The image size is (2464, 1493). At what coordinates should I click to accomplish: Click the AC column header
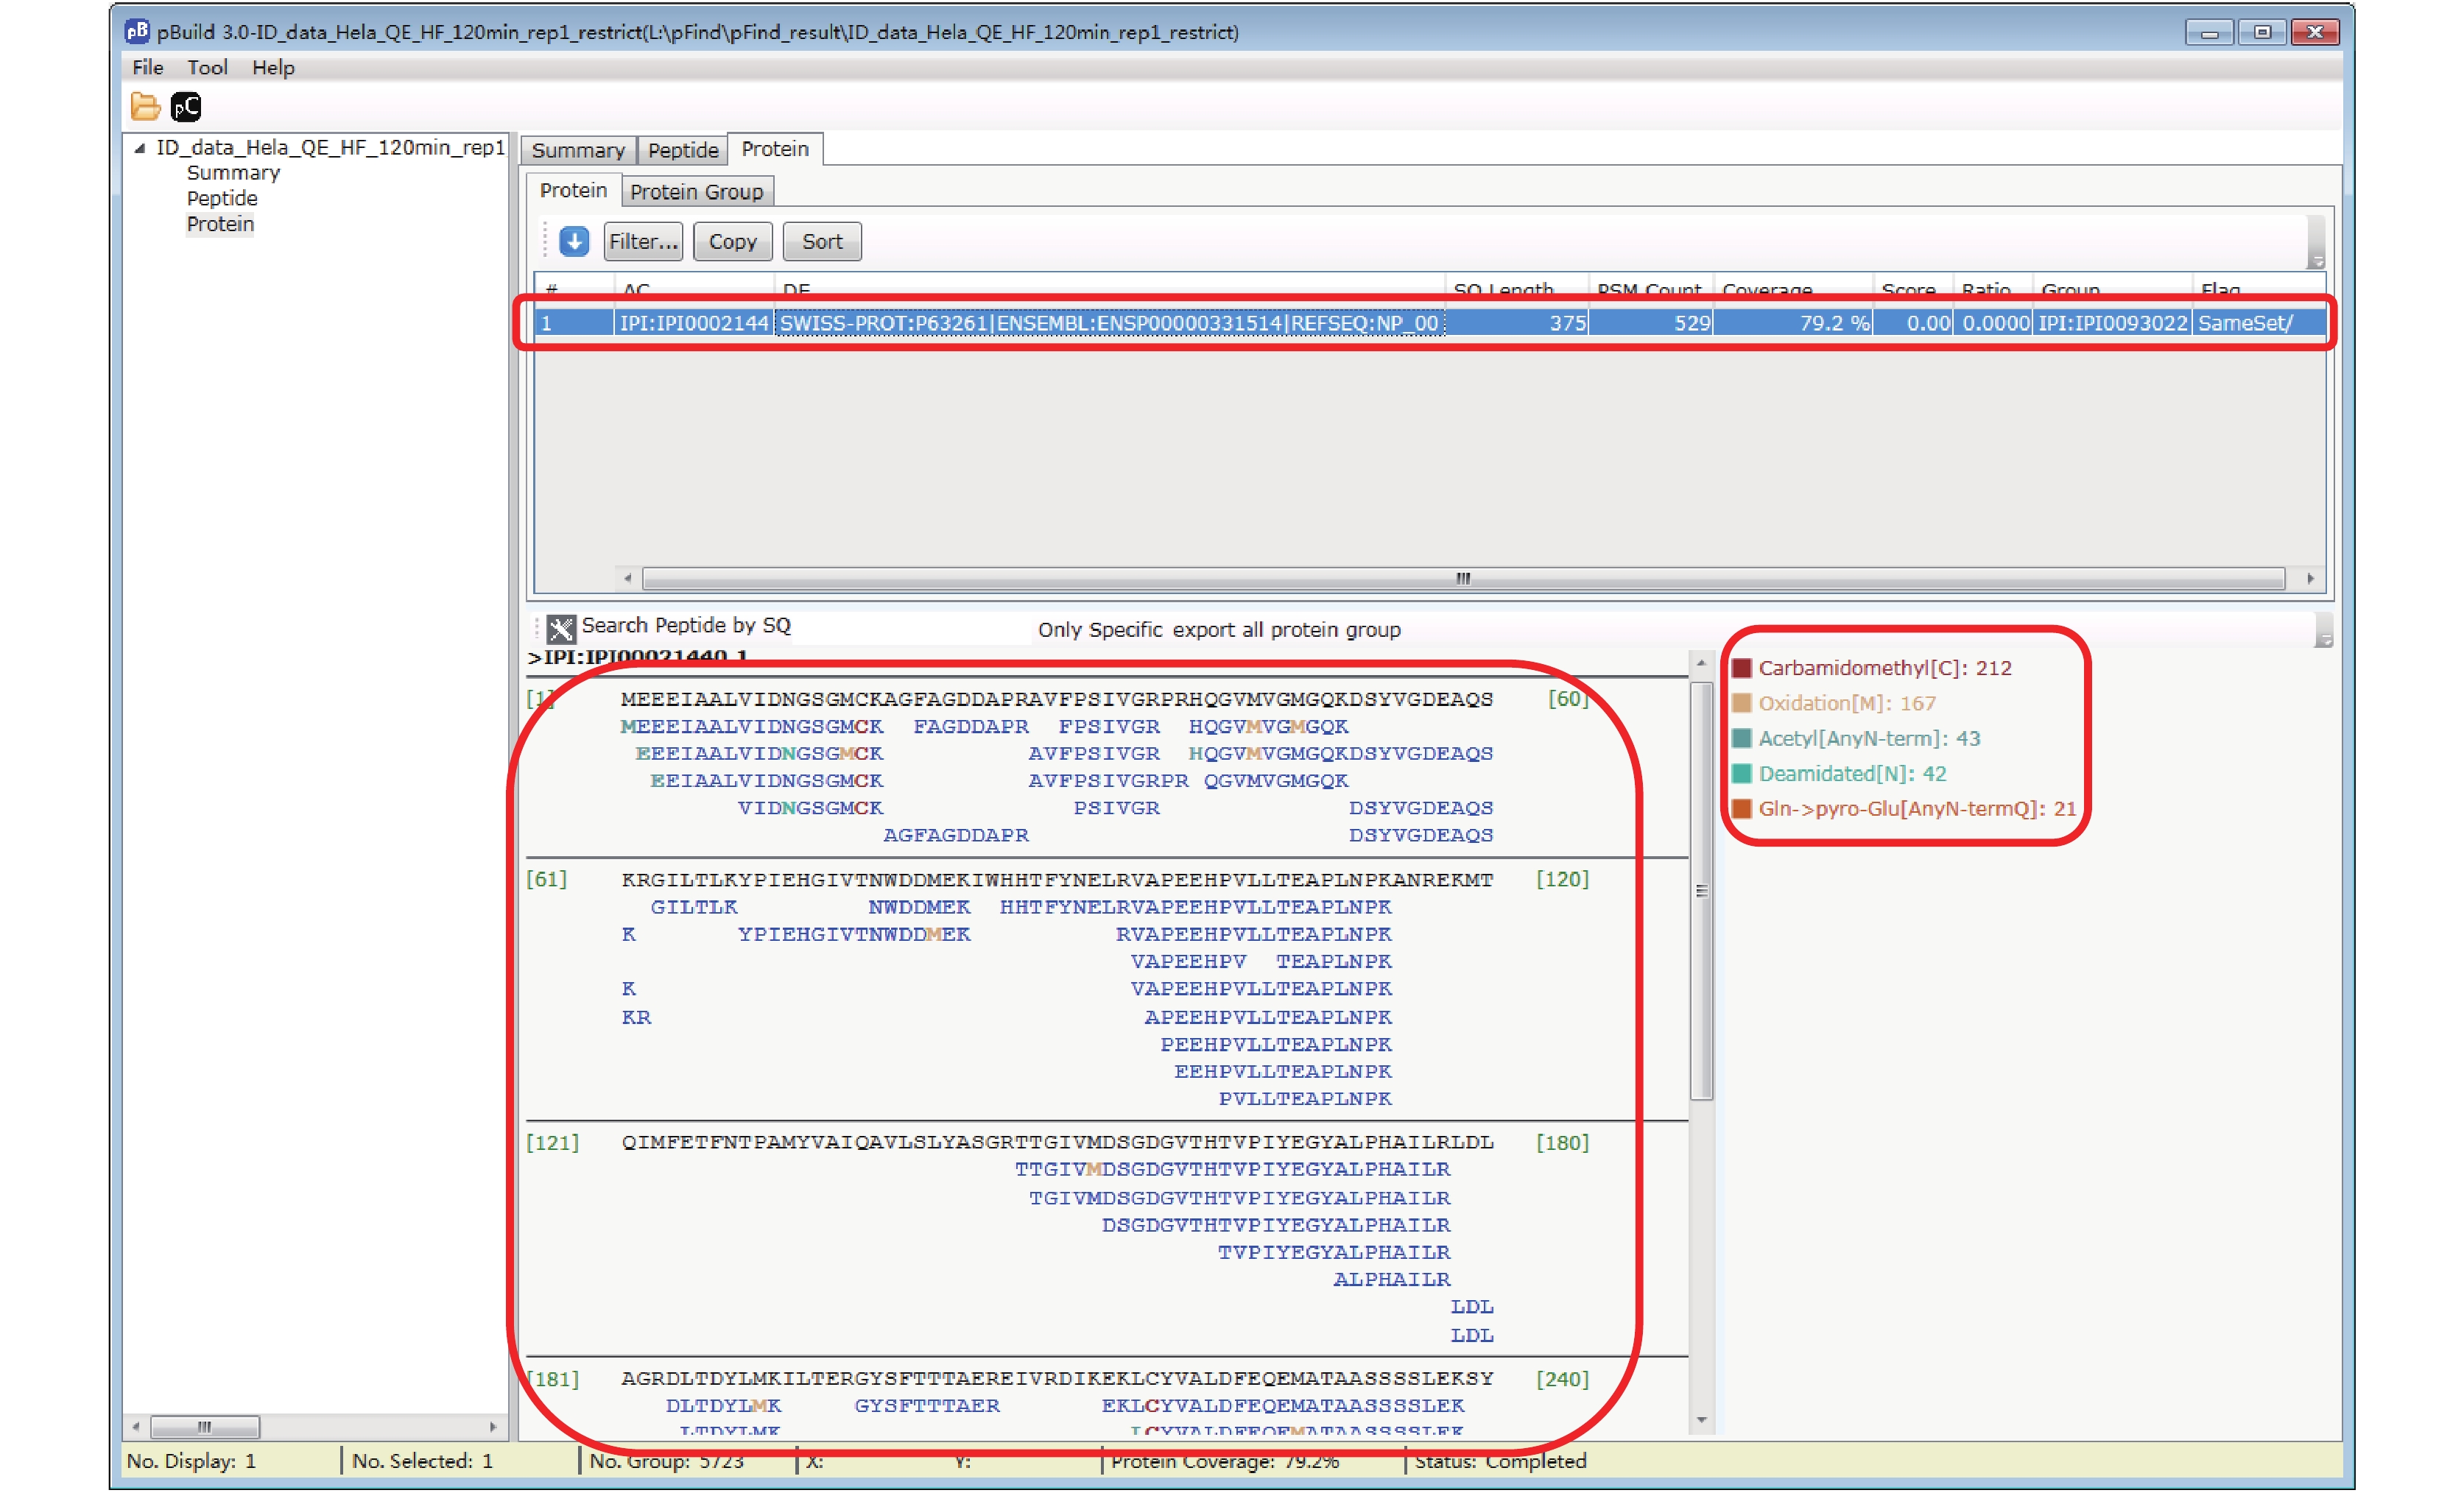[694, 289]
